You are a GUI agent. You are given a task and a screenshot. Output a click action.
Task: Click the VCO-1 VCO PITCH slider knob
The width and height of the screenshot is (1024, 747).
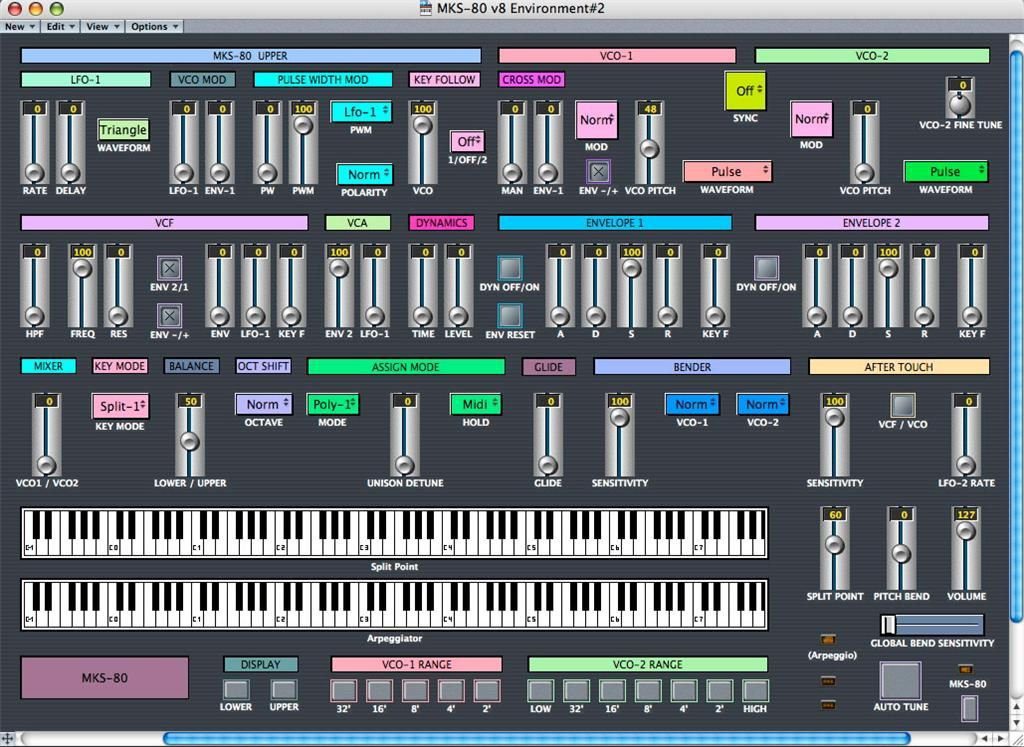pos(649,150)
